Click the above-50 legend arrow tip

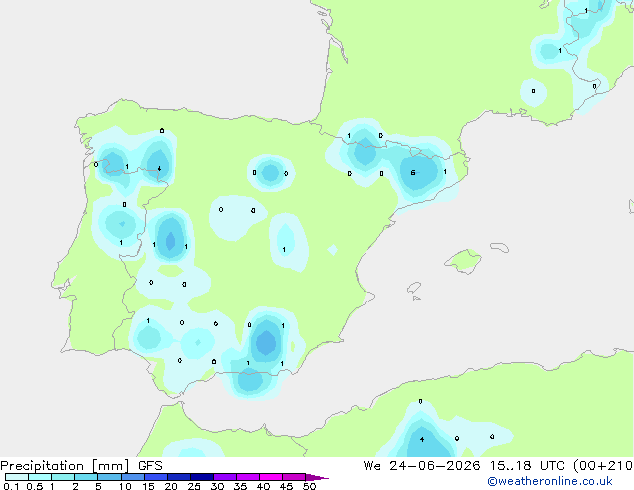point(317,477)
